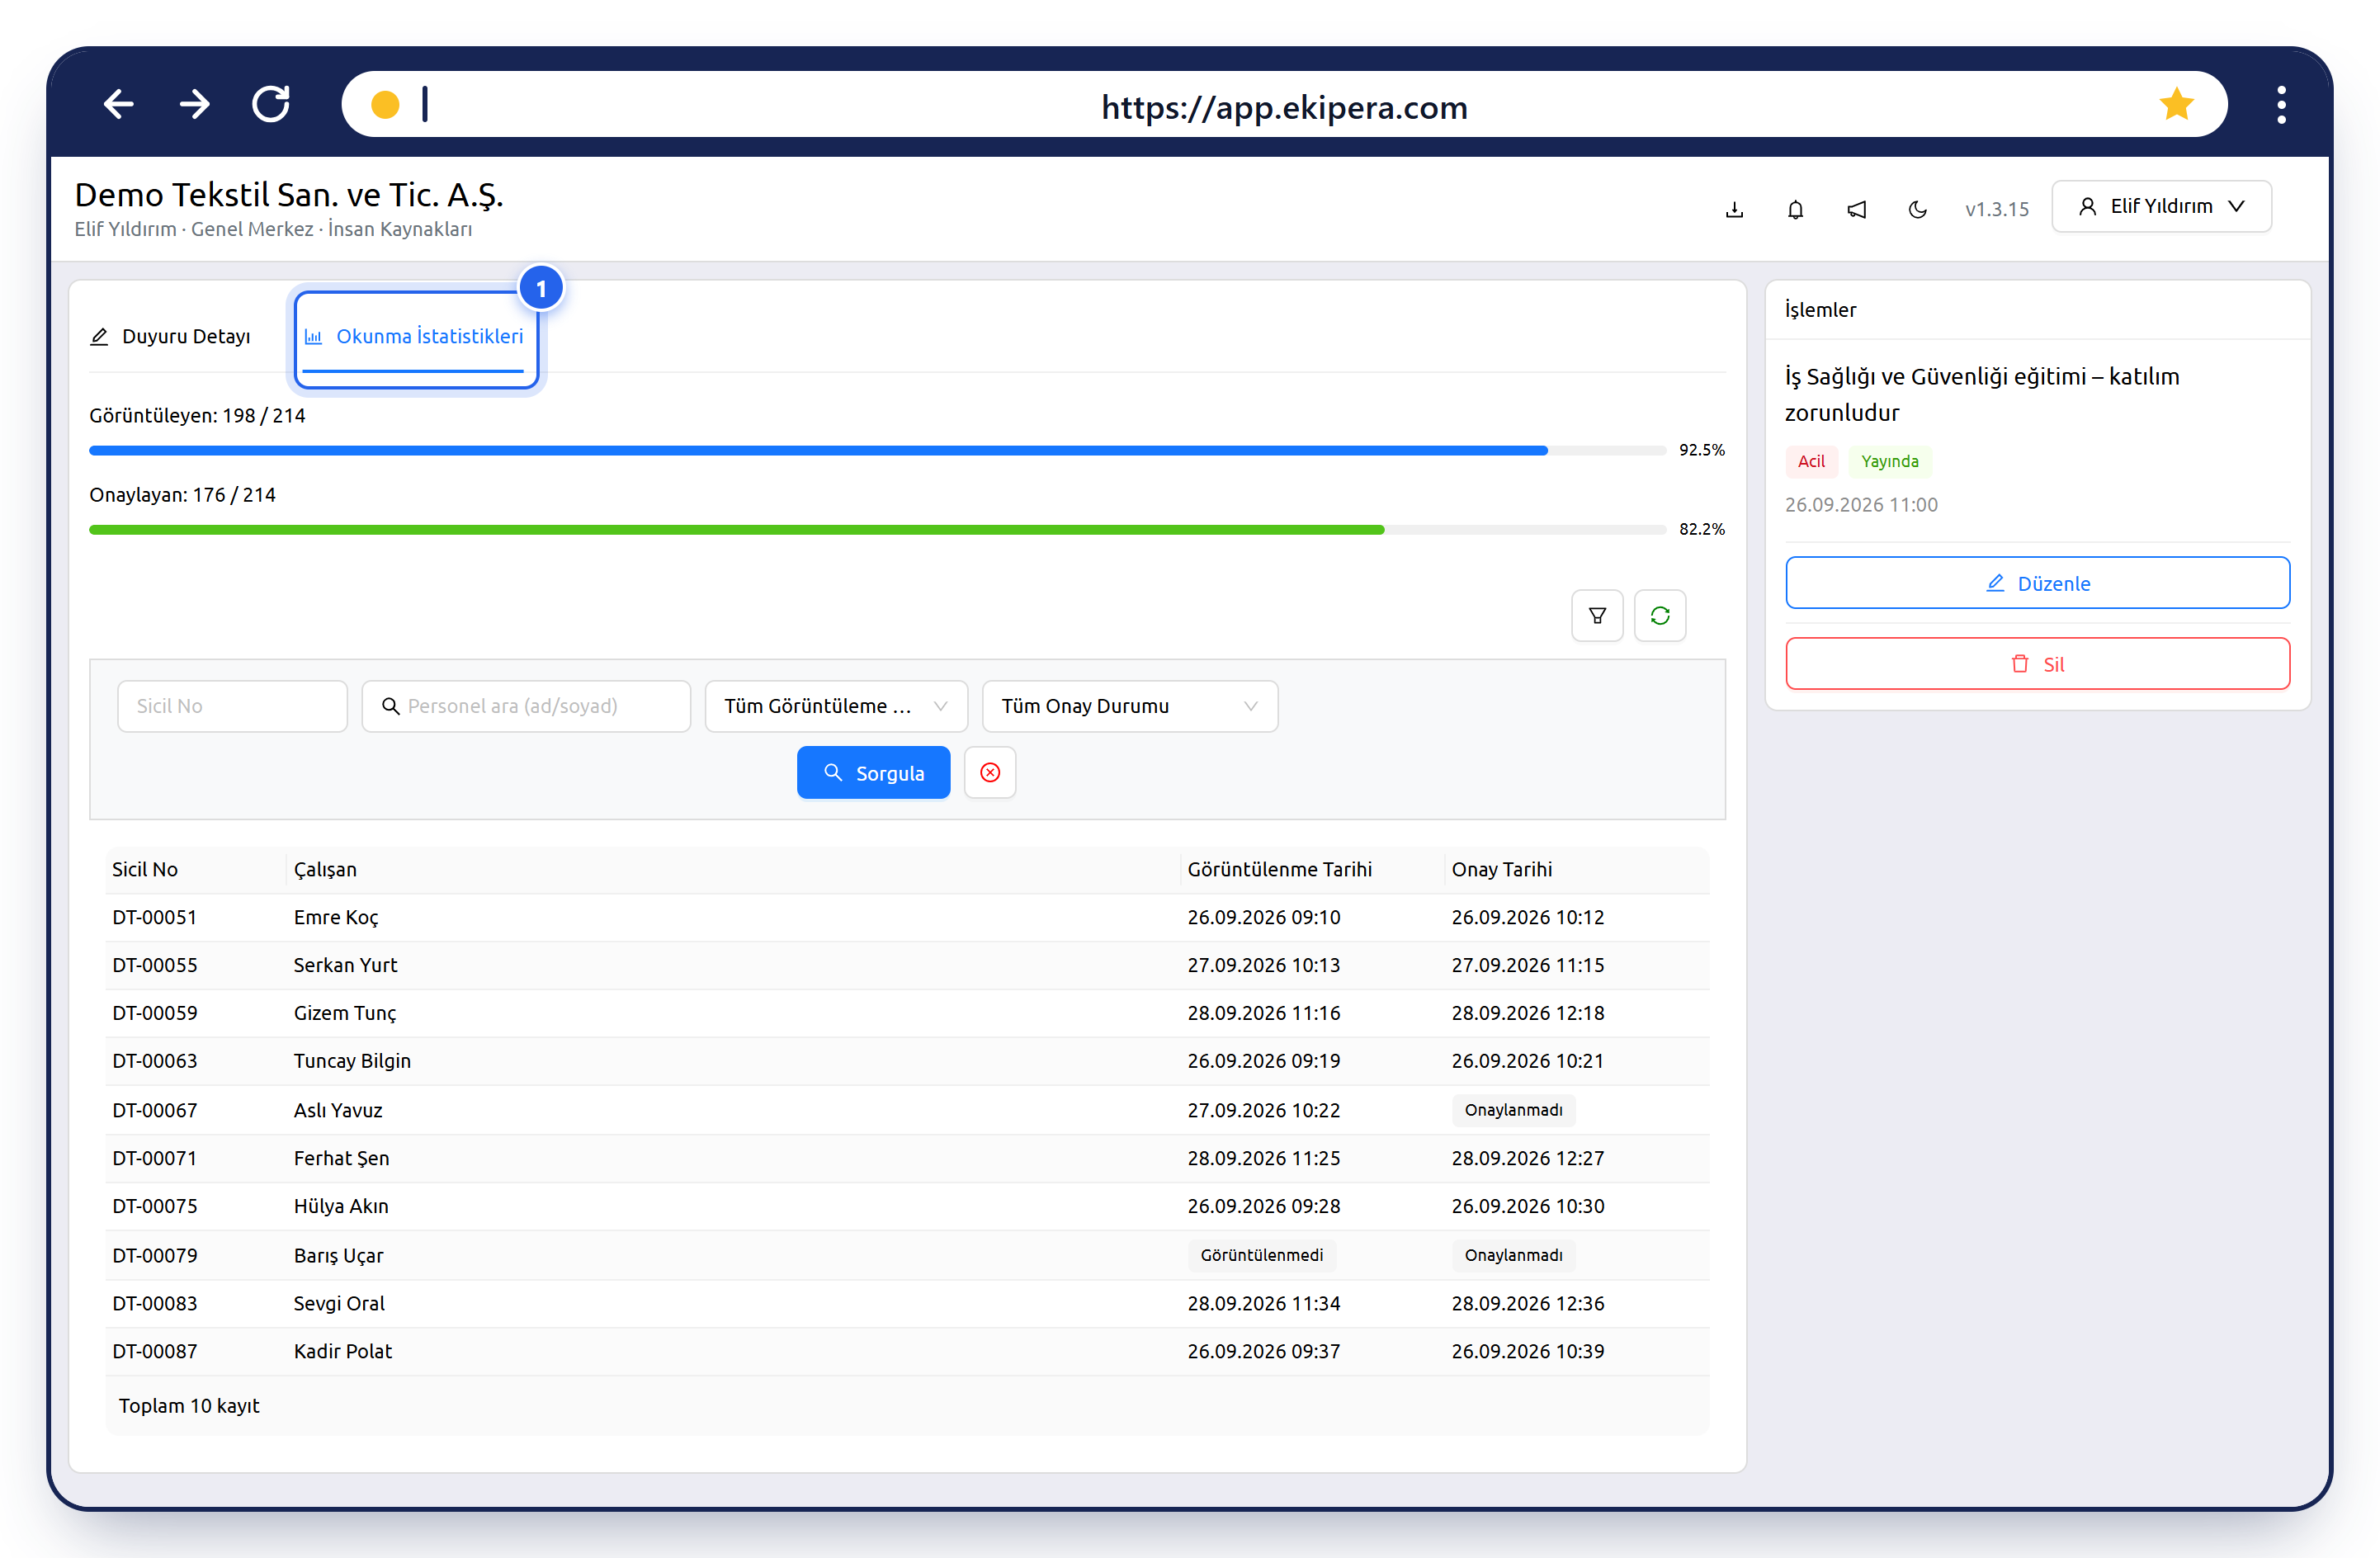
Task: Toggle dark mode with the moon icon
Action: click(1917, 209)
